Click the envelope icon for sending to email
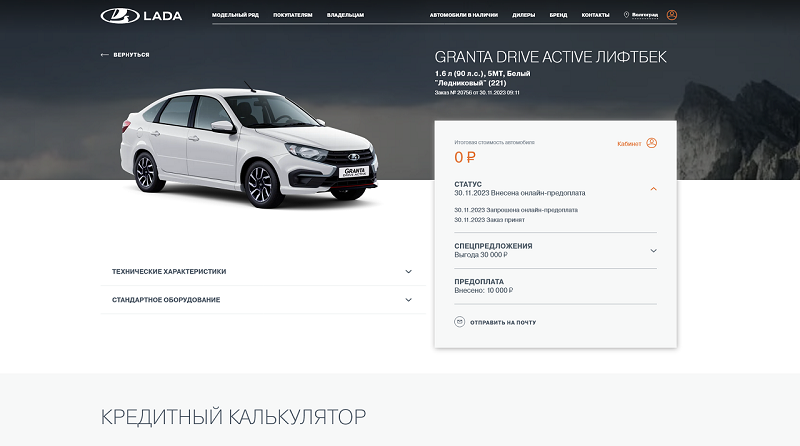Screen dimensions: 800x446 [459, 322]
